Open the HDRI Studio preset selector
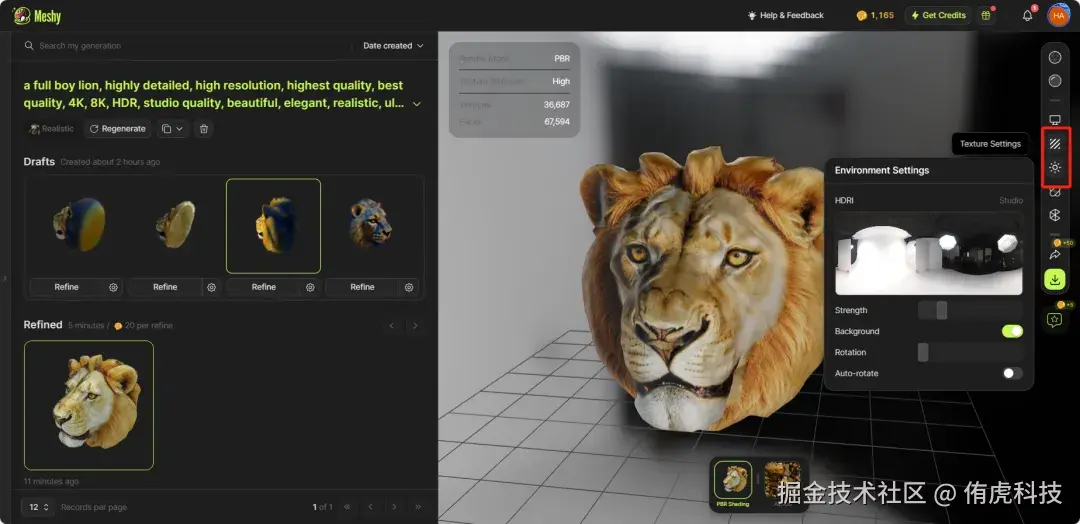 coord(1010,200)
